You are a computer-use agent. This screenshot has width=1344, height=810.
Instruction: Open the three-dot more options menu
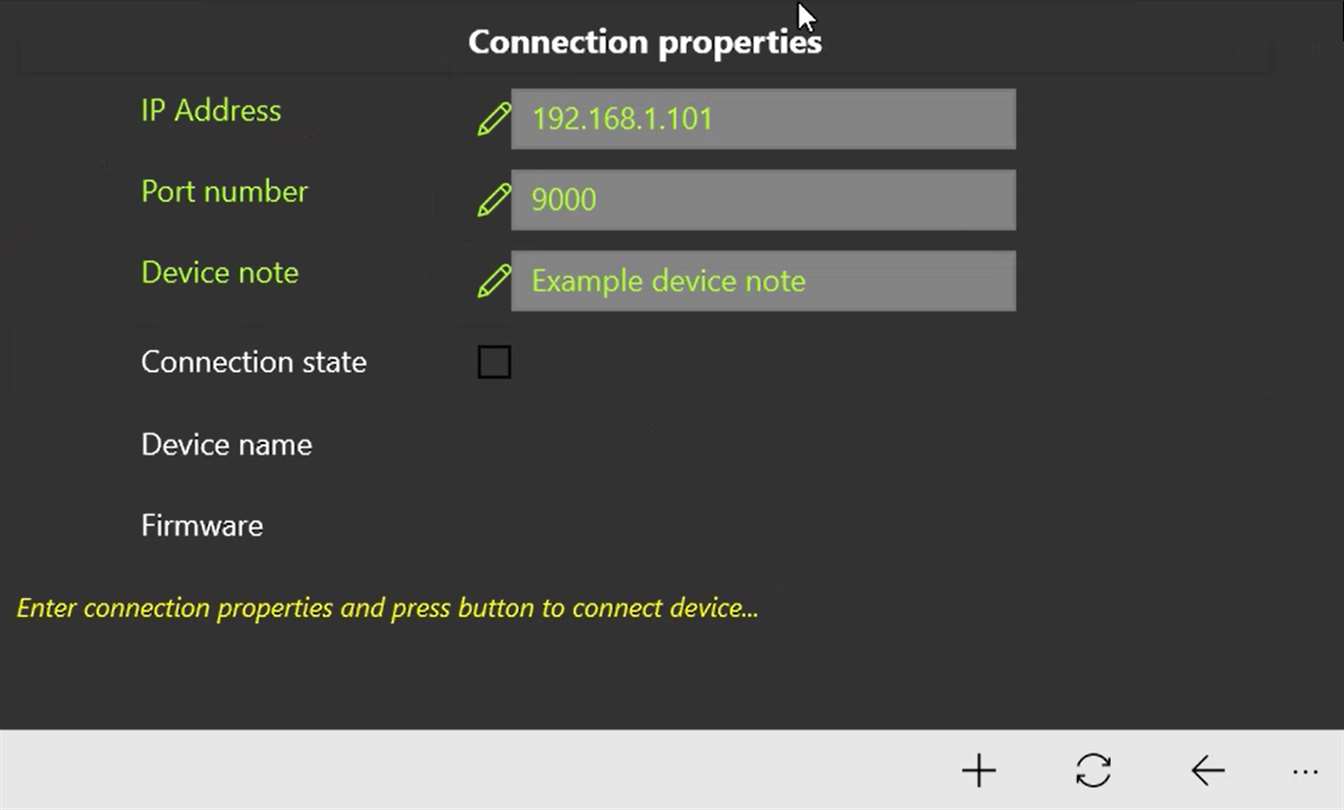(x=1305, y=771)
